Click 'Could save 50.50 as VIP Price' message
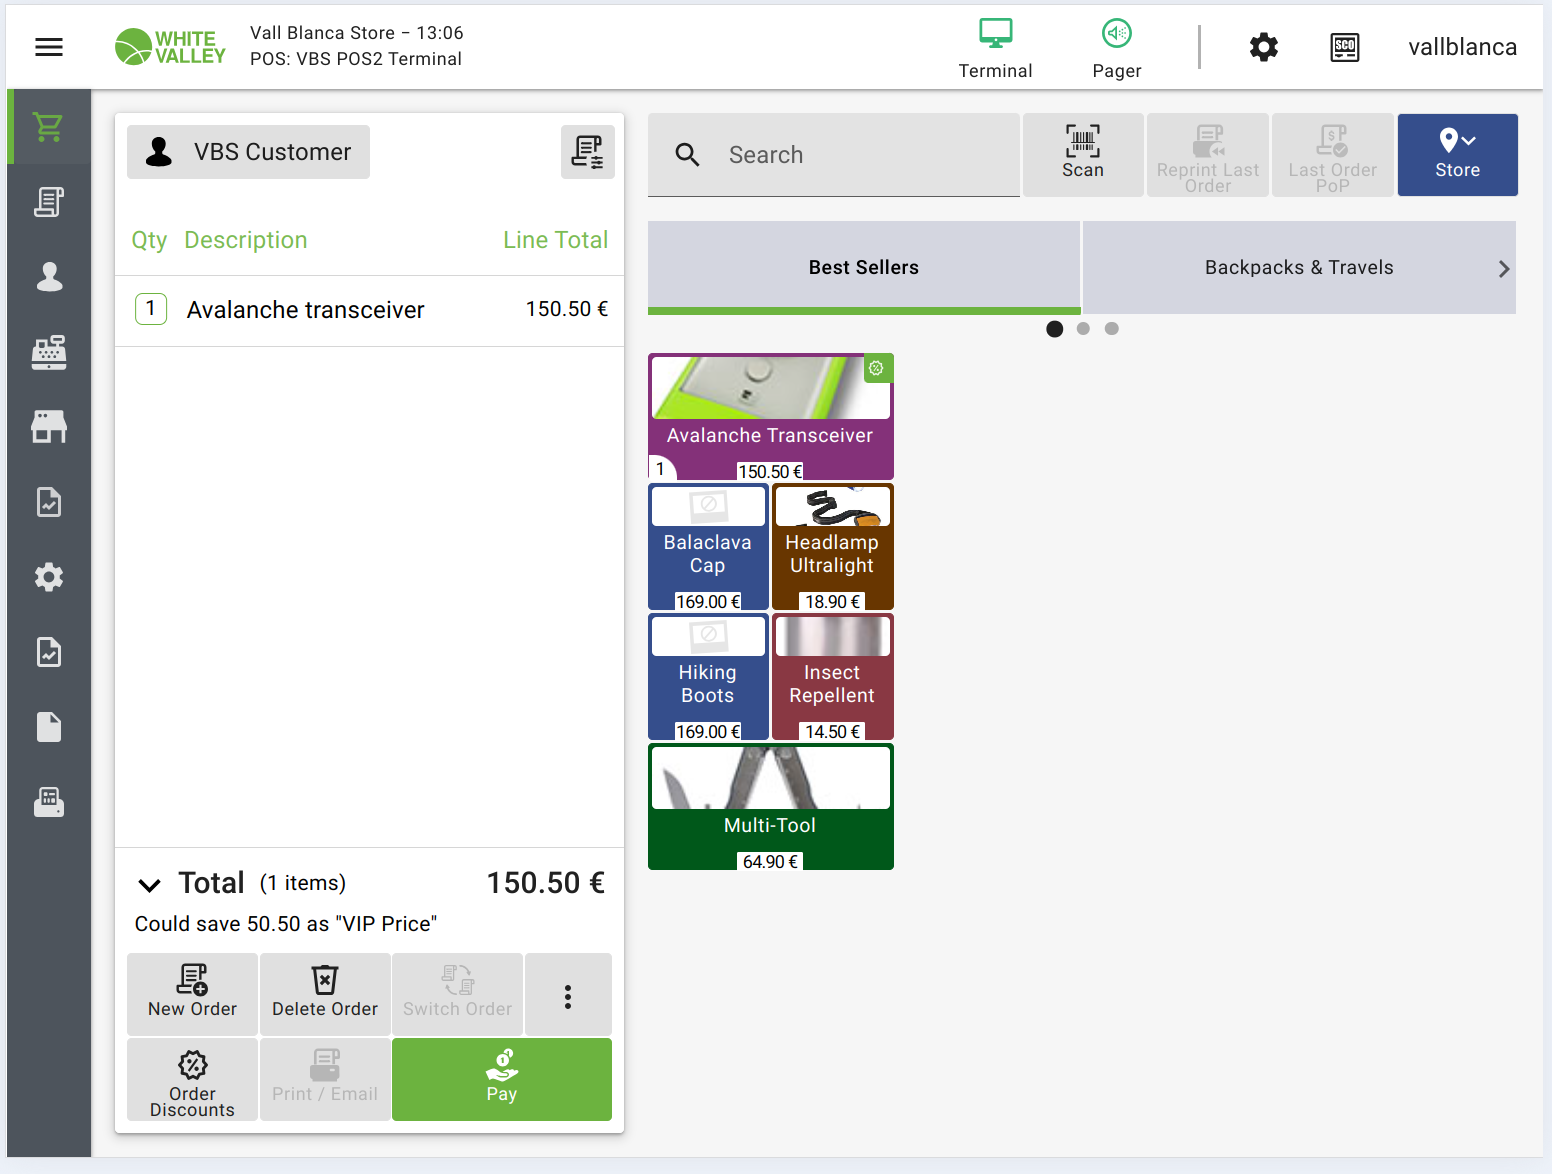 286,924
